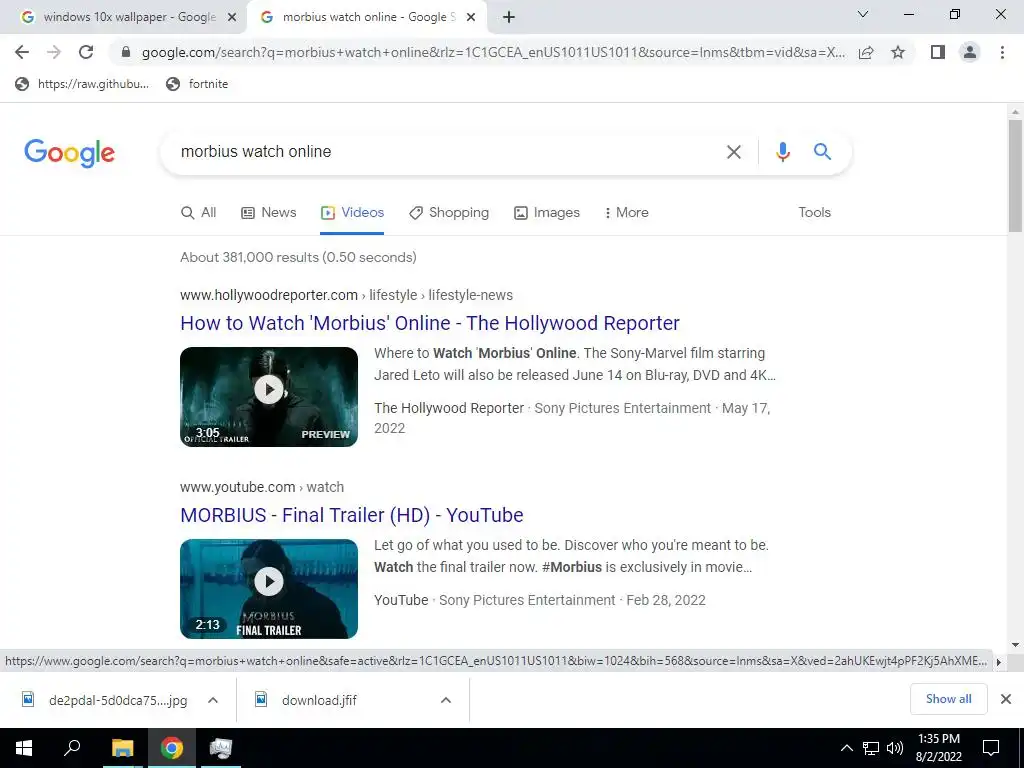This screenshot has width=1024, height=768.
Task: Open MORBIUS Final Trailer YouTube link
Action: coord(351,515)
